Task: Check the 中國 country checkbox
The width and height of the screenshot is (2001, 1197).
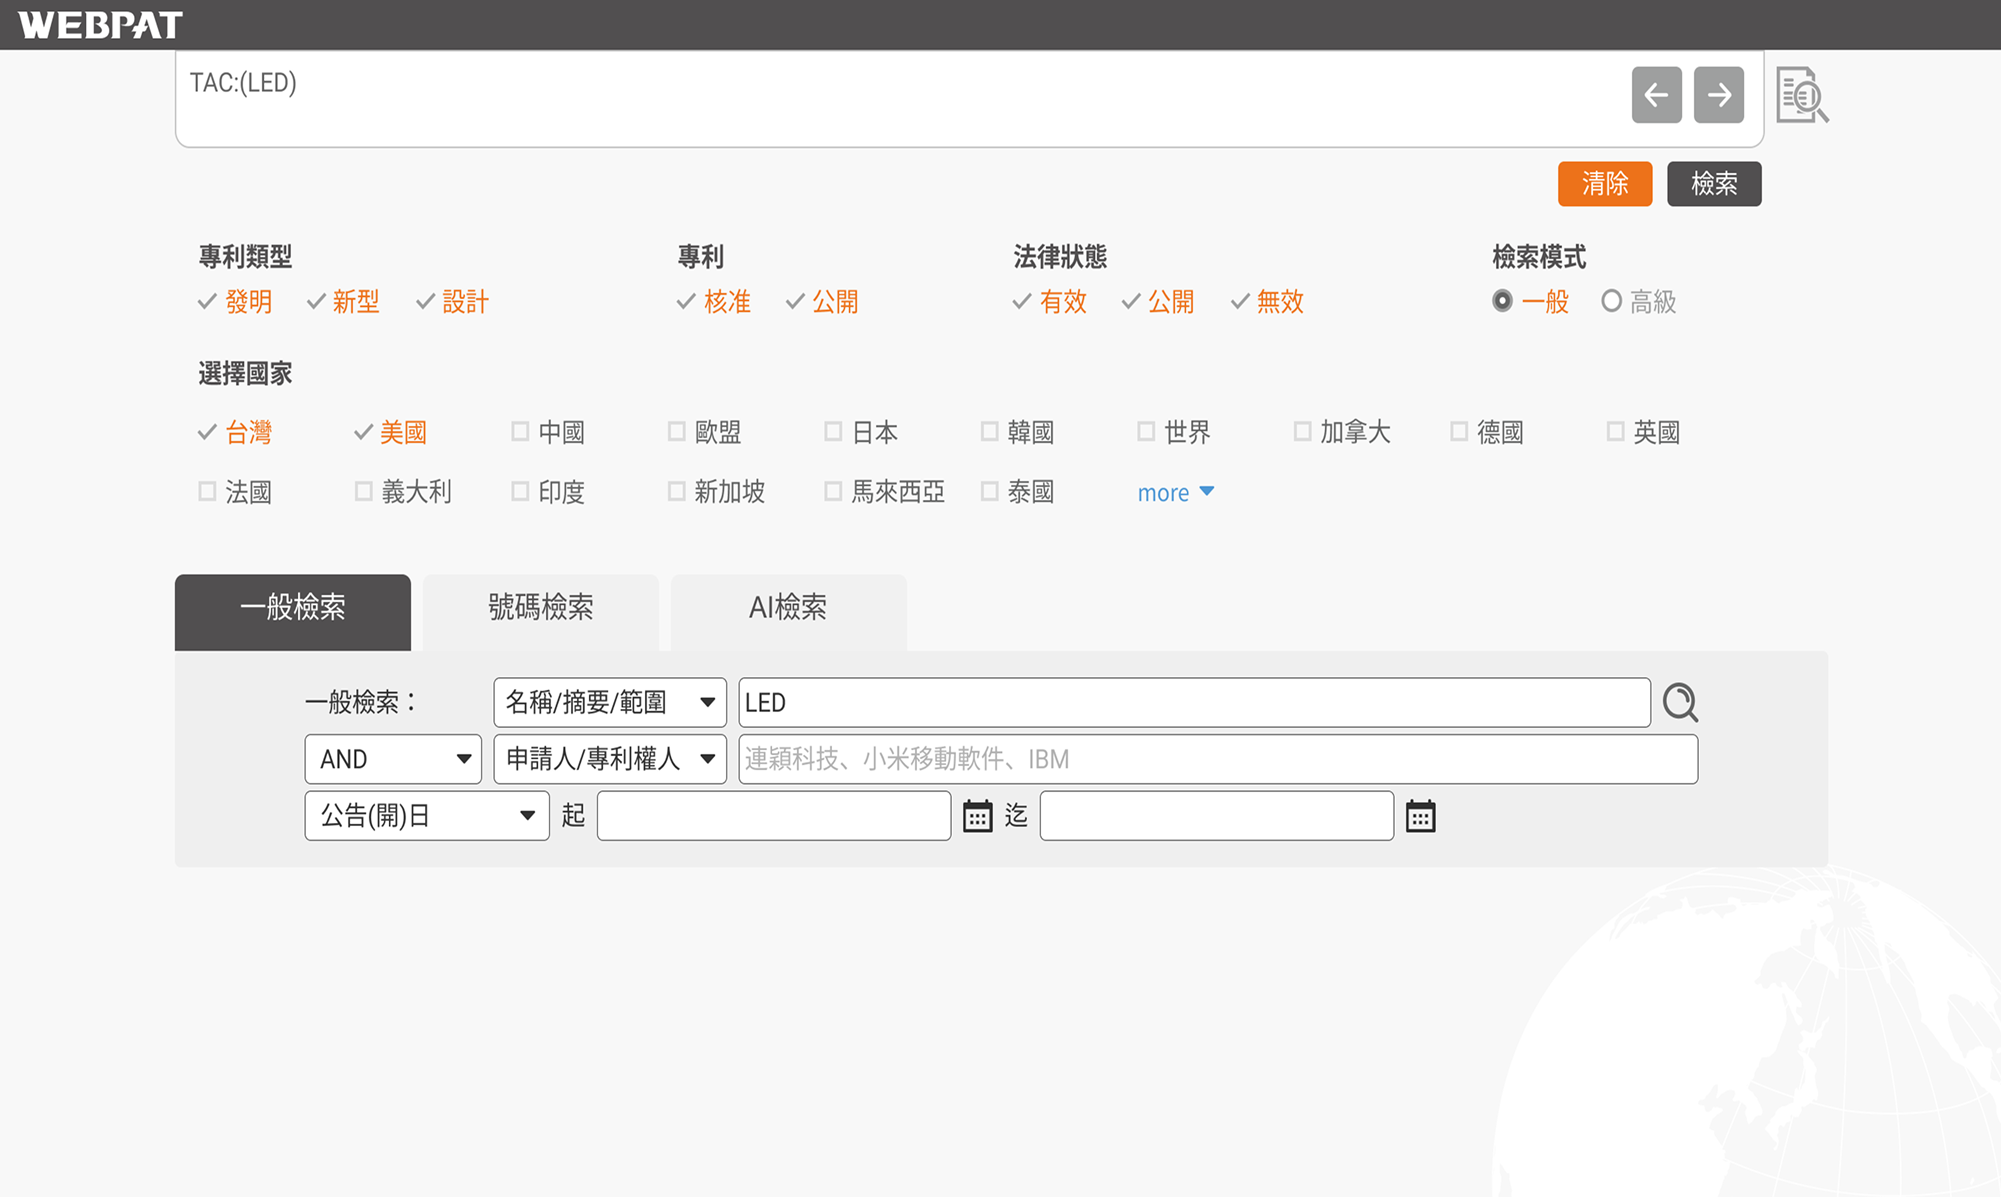Action: coord(520,432)
